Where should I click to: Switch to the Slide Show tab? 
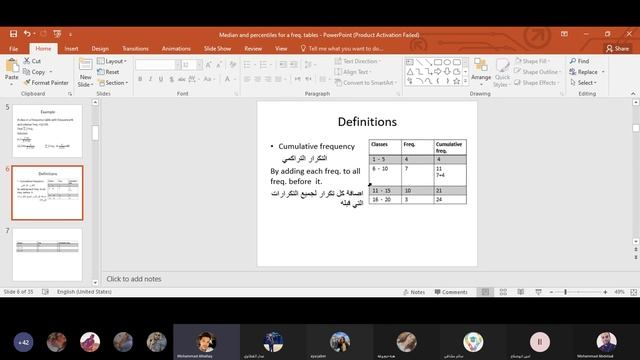click(217, 49)
